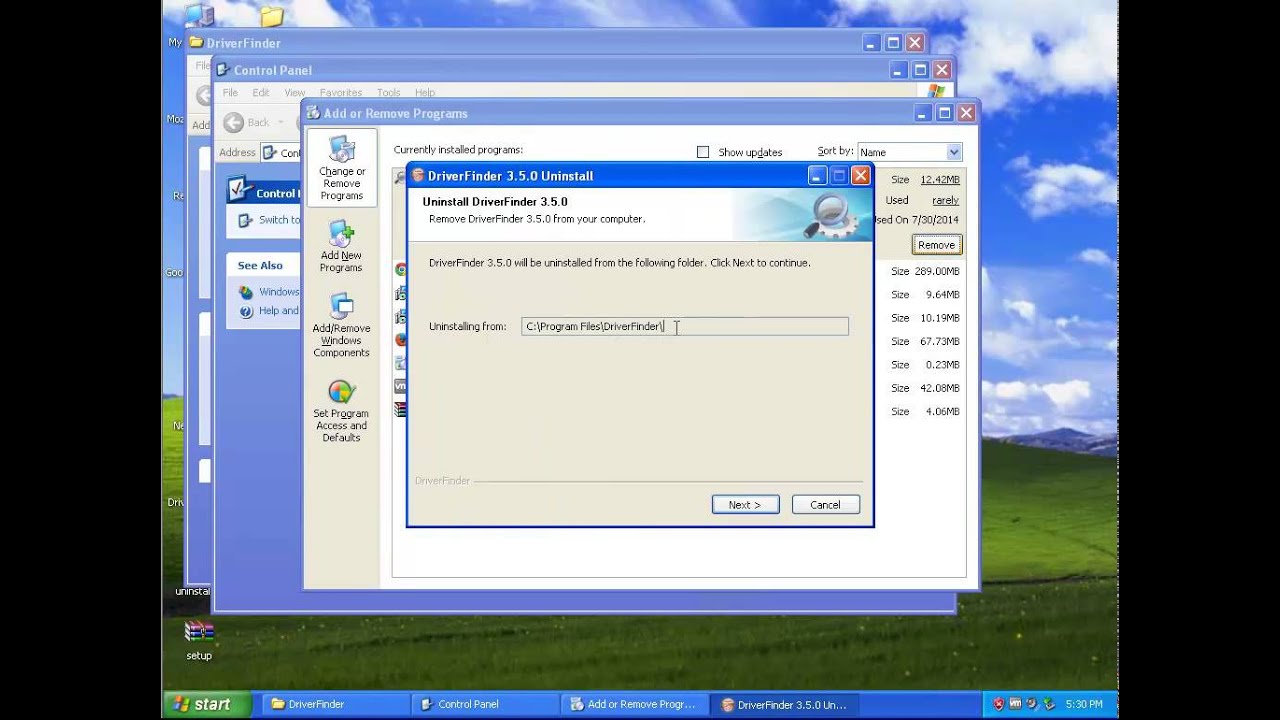Click the 12.42MB size link
The height and width of the screenshot is (720, 1280).
[940, 180]
